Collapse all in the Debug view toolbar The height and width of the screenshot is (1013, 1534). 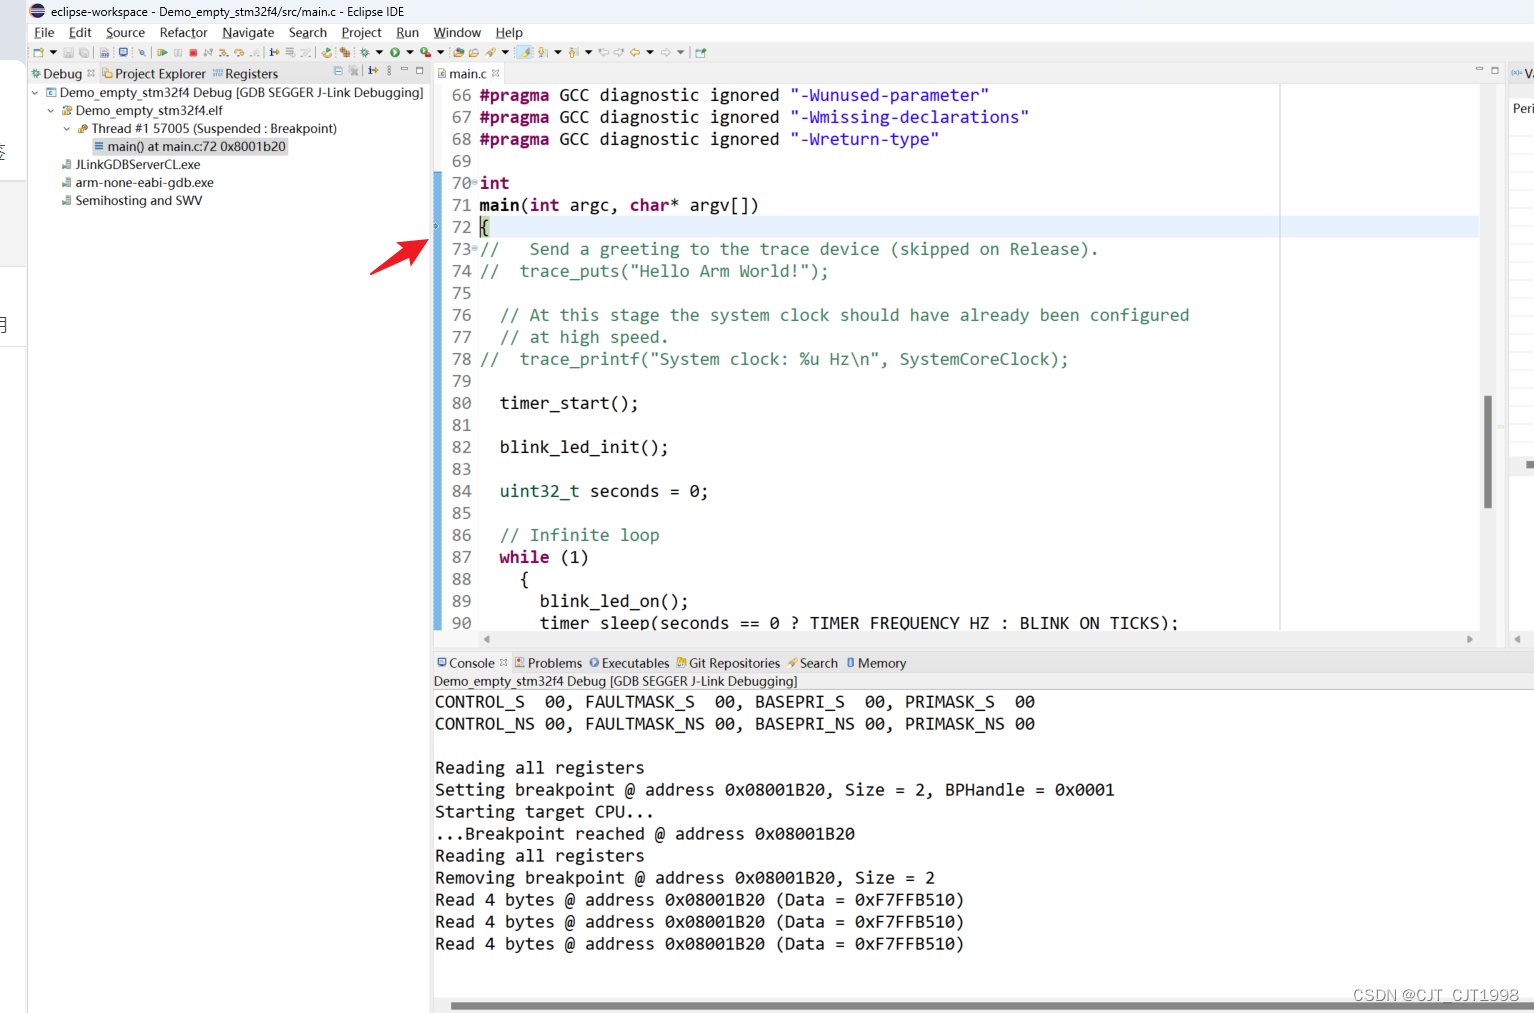tap(338, 70)
